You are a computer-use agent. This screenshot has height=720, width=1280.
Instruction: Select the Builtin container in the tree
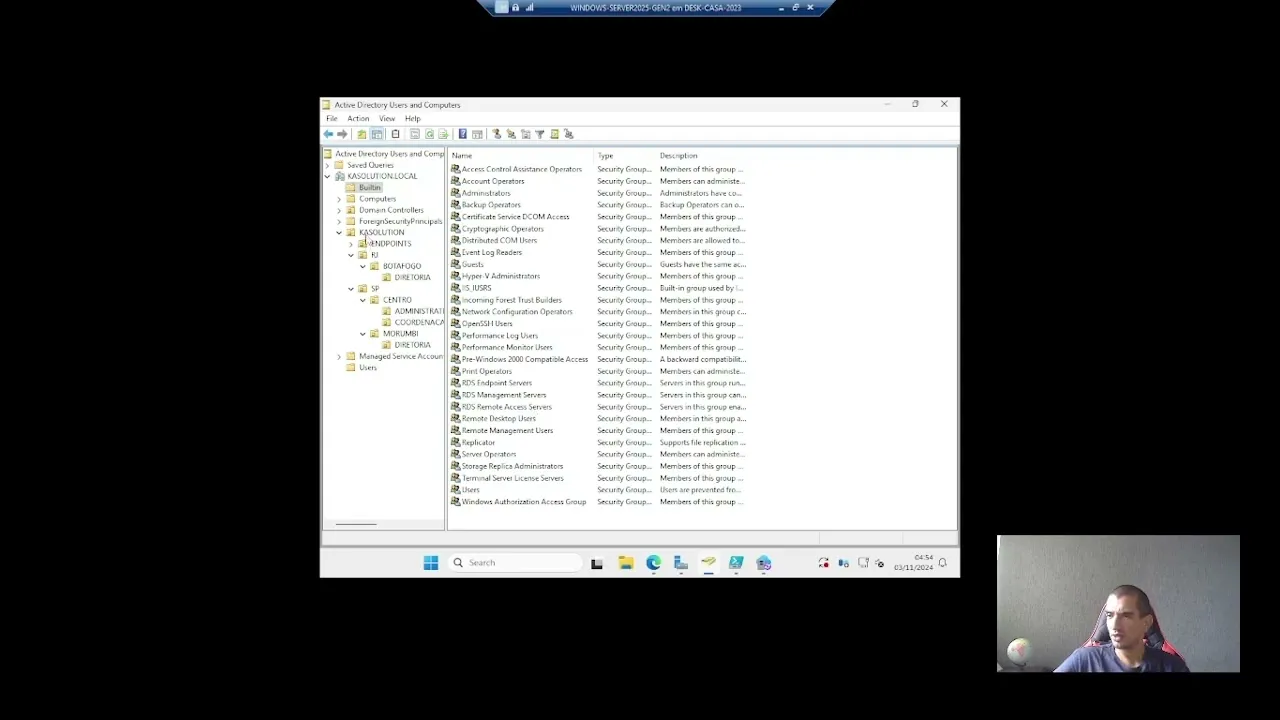pyautogui.click(x=370, y=188)
